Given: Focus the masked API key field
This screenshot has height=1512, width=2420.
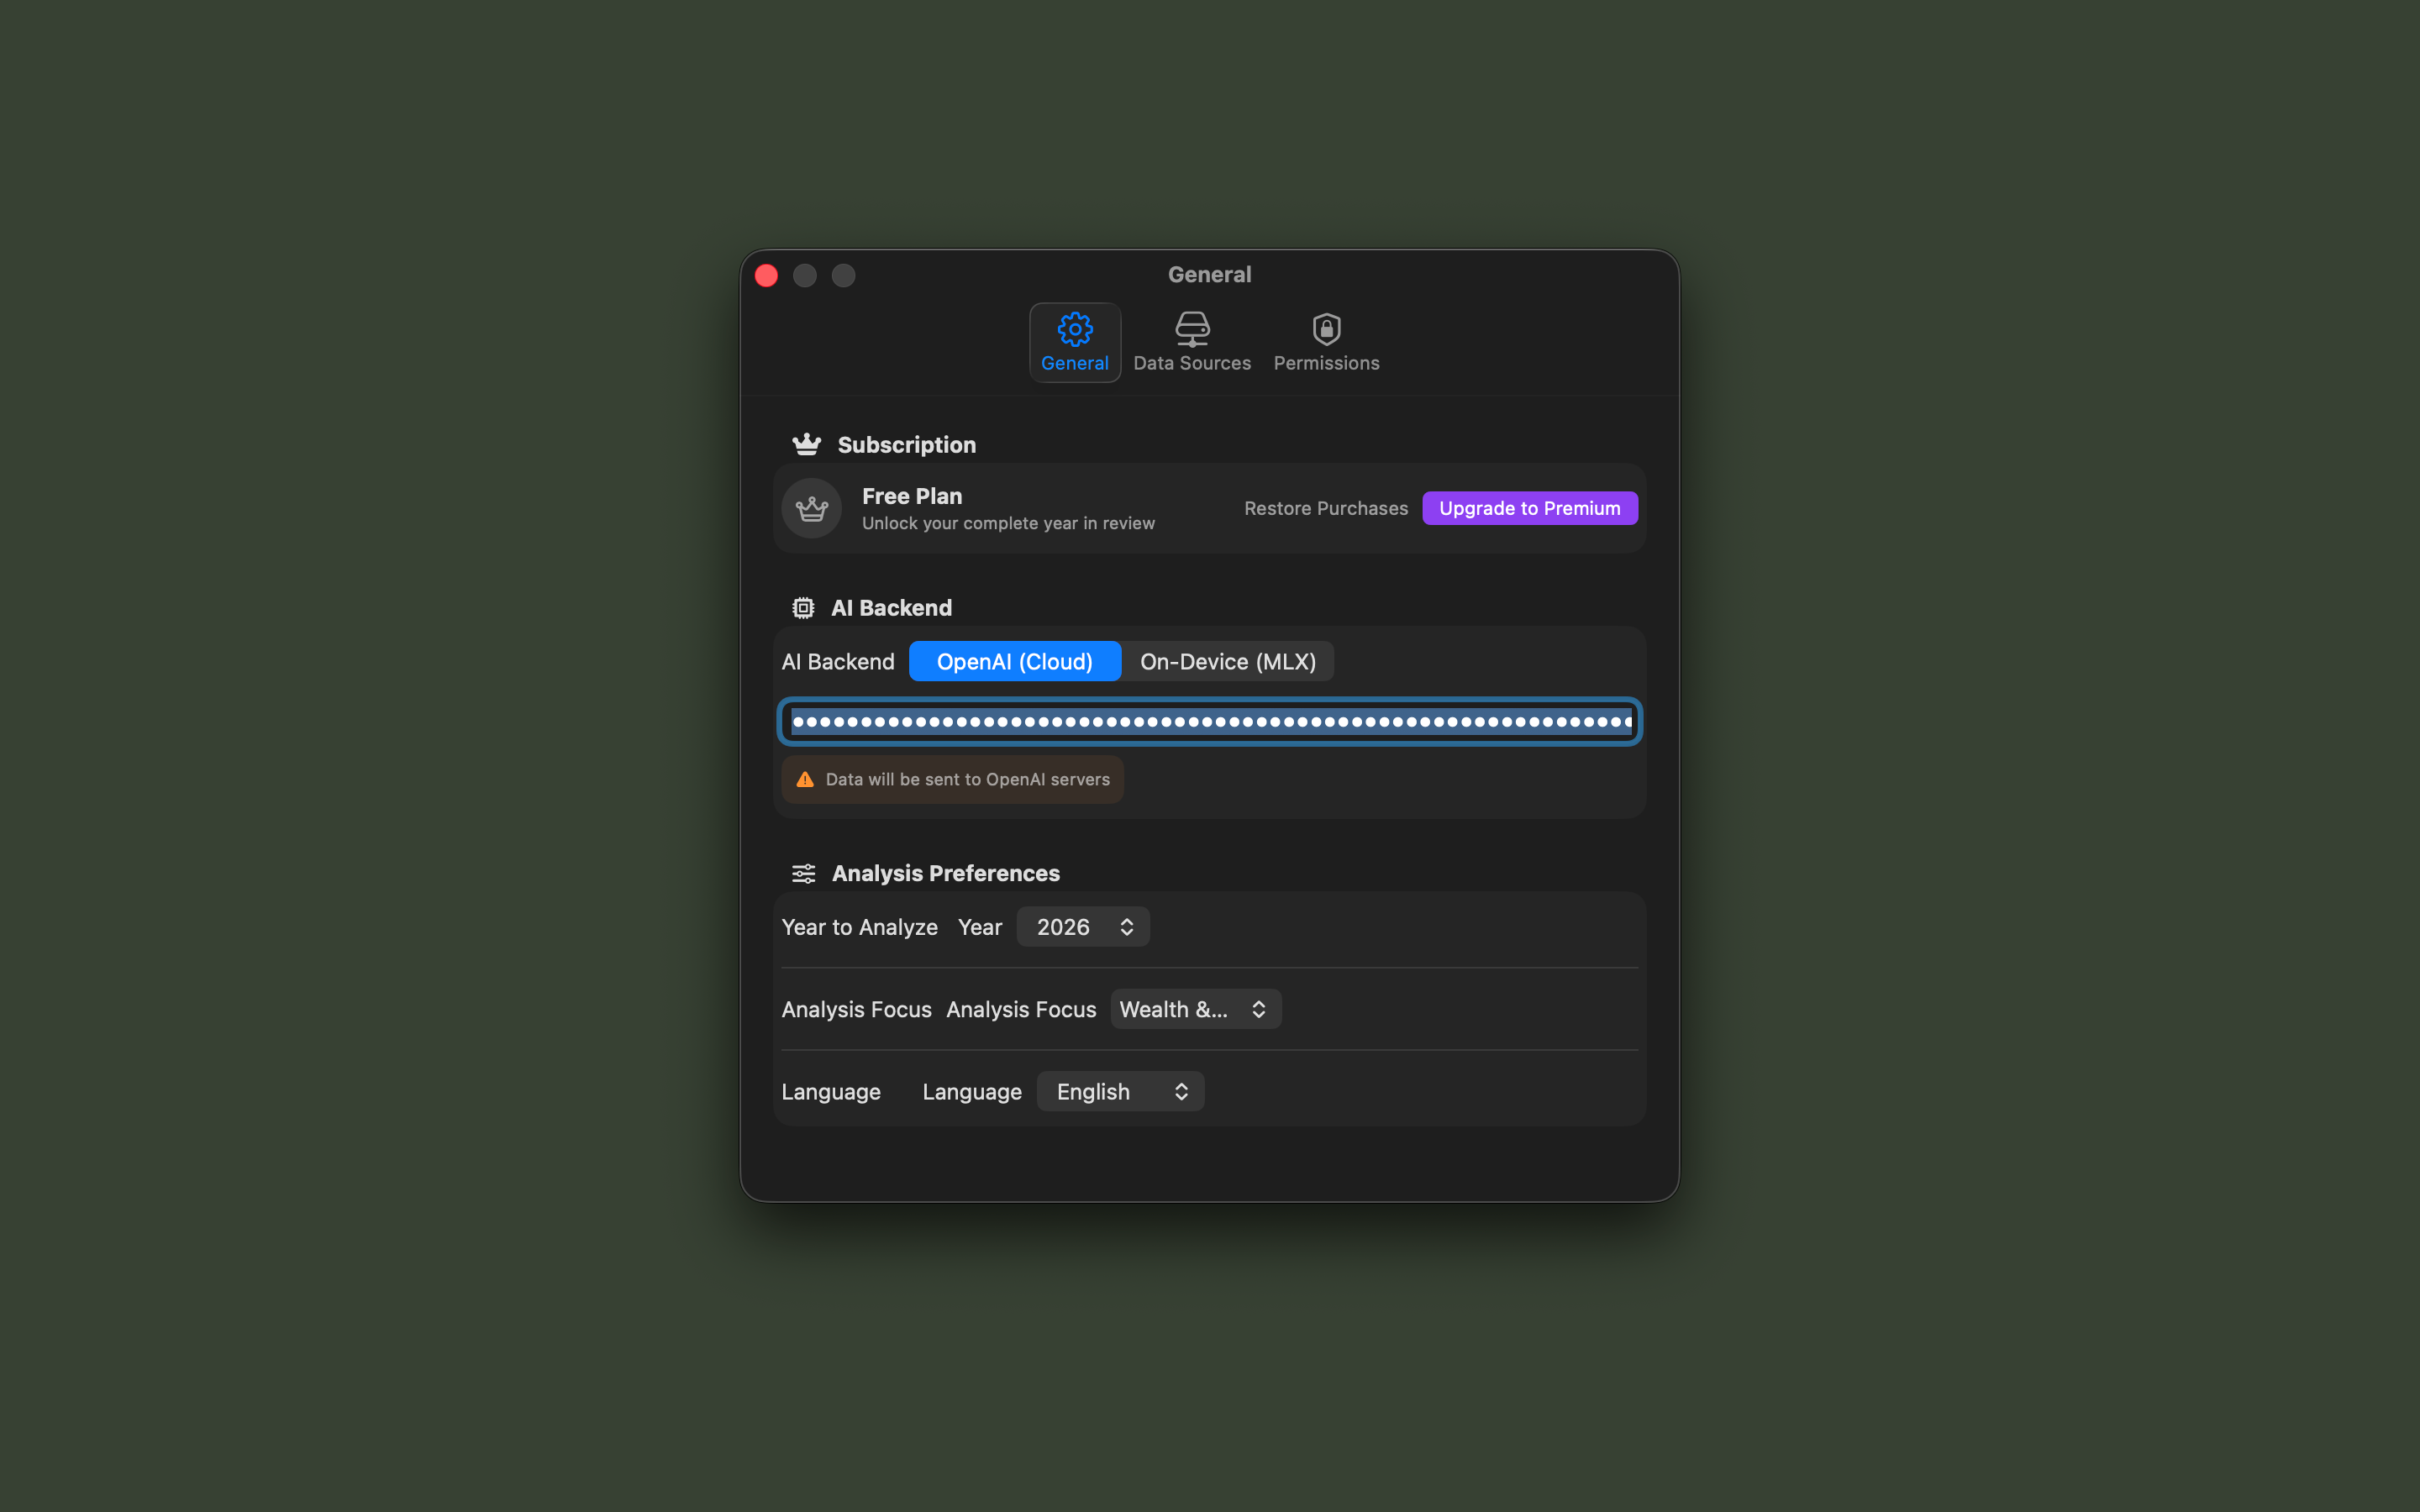Looking at the screenshot, I should pos(1209,722).
